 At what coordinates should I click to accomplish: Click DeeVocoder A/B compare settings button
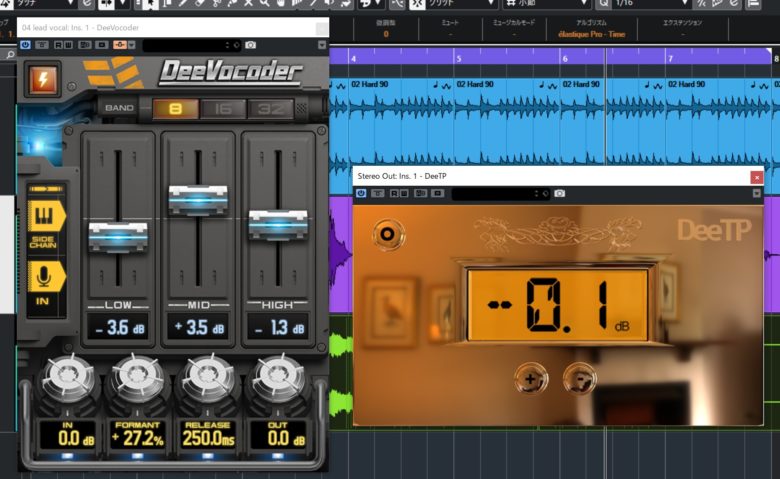[x=86, y=45]
